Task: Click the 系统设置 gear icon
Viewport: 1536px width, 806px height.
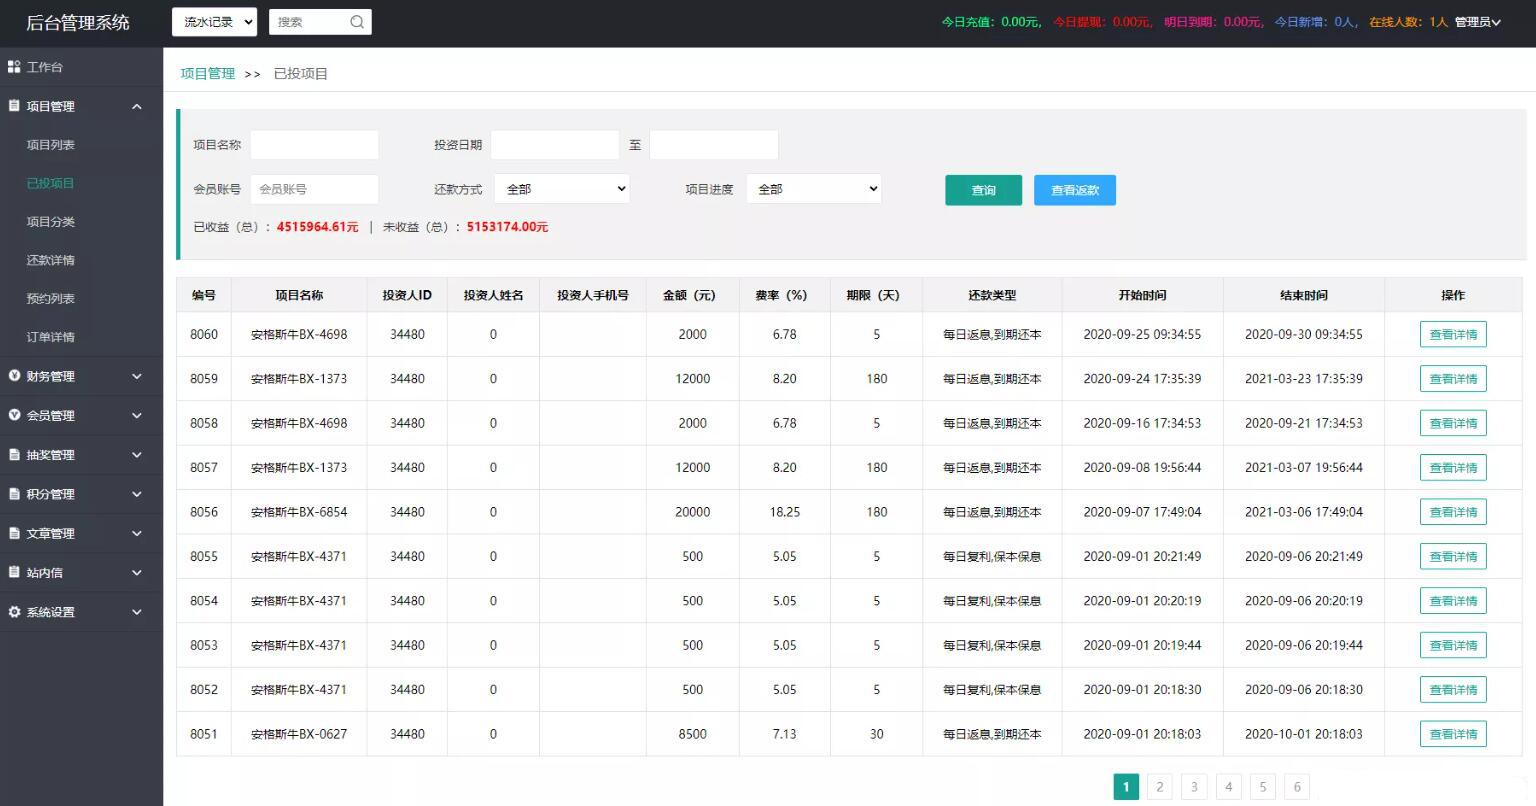Action: 14,612
